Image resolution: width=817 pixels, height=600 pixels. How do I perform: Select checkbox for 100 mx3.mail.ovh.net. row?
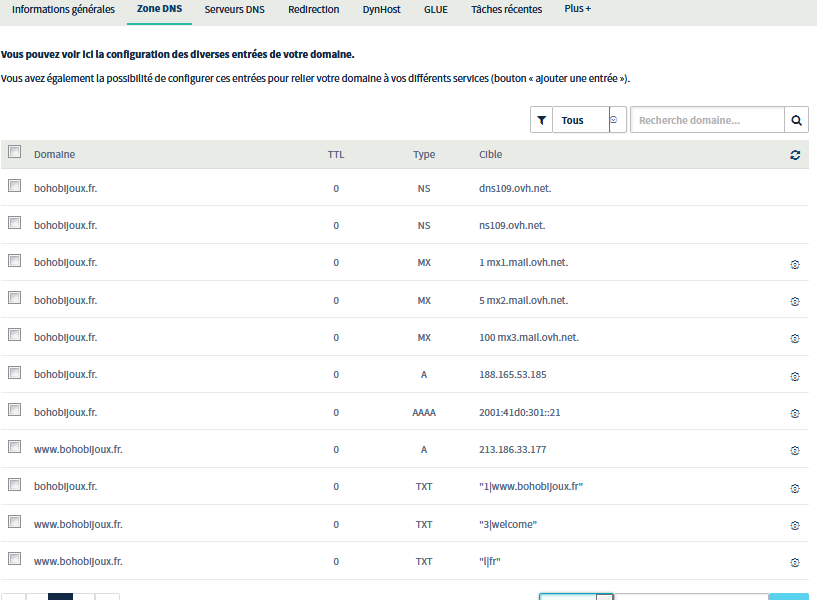click(14, 335)
